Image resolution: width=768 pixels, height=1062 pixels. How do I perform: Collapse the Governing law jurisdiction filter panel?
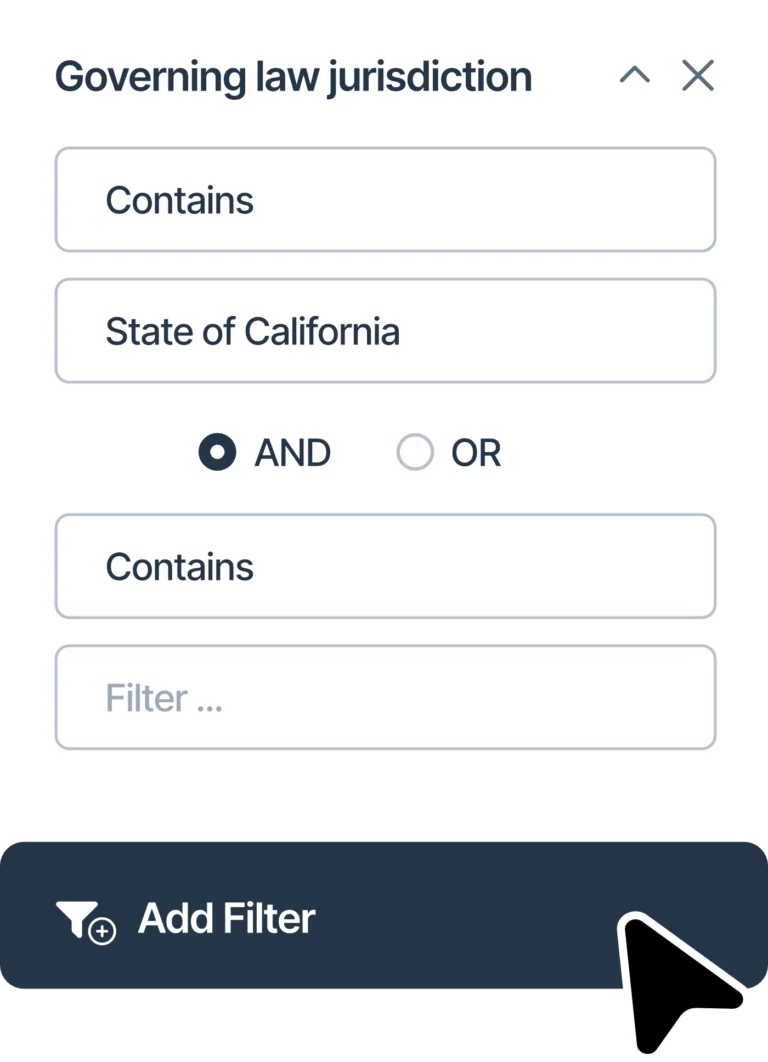click(x=635, y=76)
